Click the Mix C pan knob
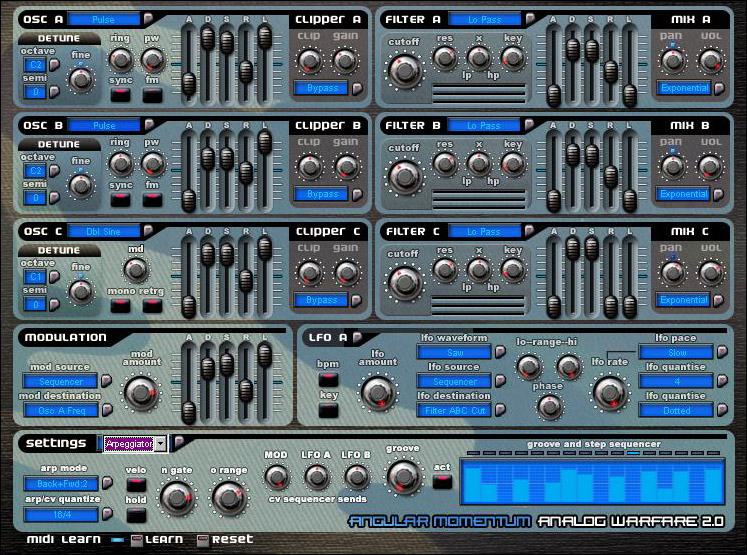747x555 pixels. coord(672,272)
